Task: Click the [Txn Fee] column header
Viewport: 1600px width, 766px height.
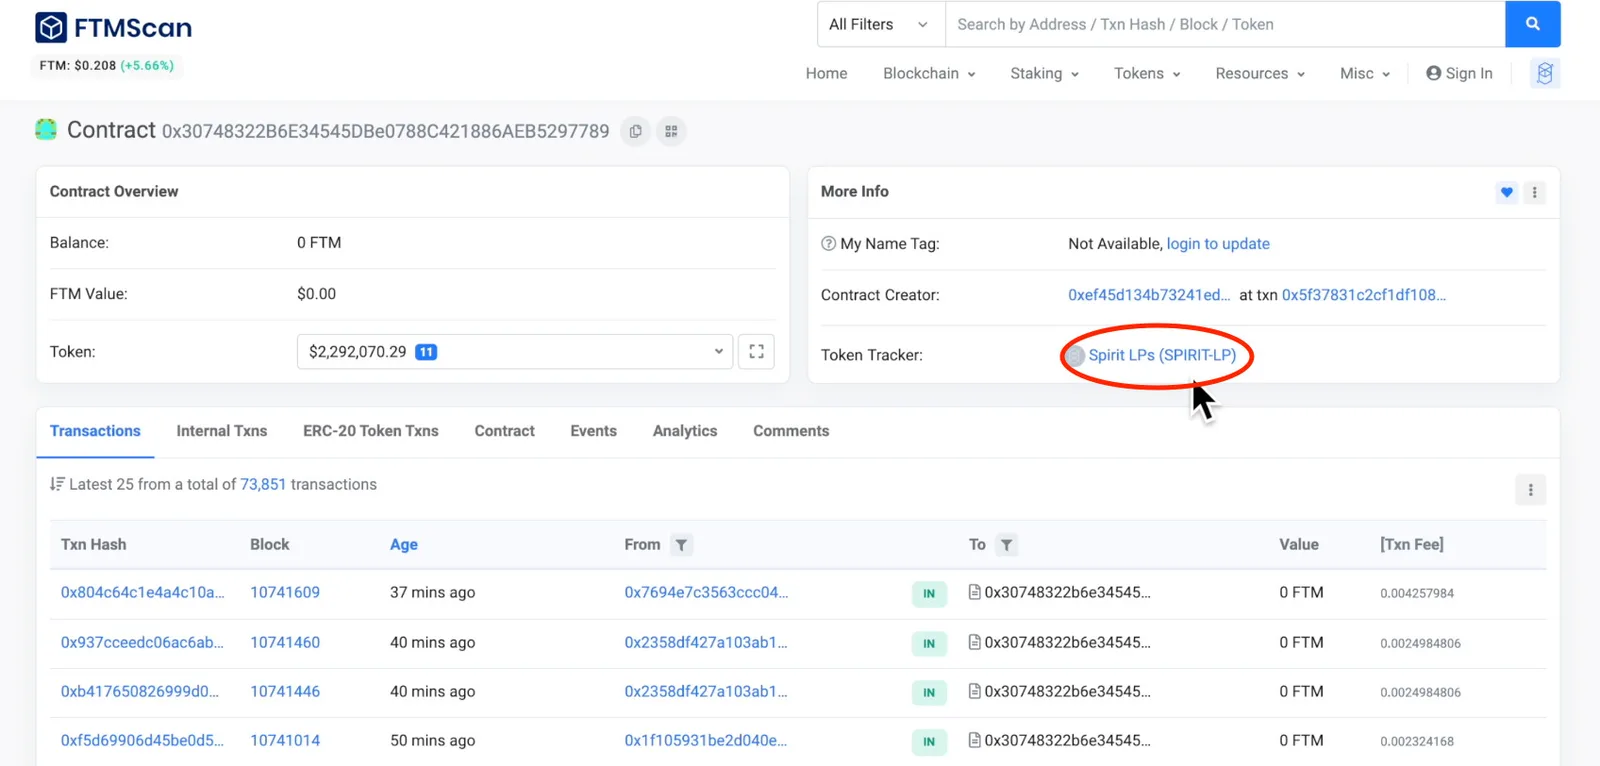Action: pos(1412,545)
